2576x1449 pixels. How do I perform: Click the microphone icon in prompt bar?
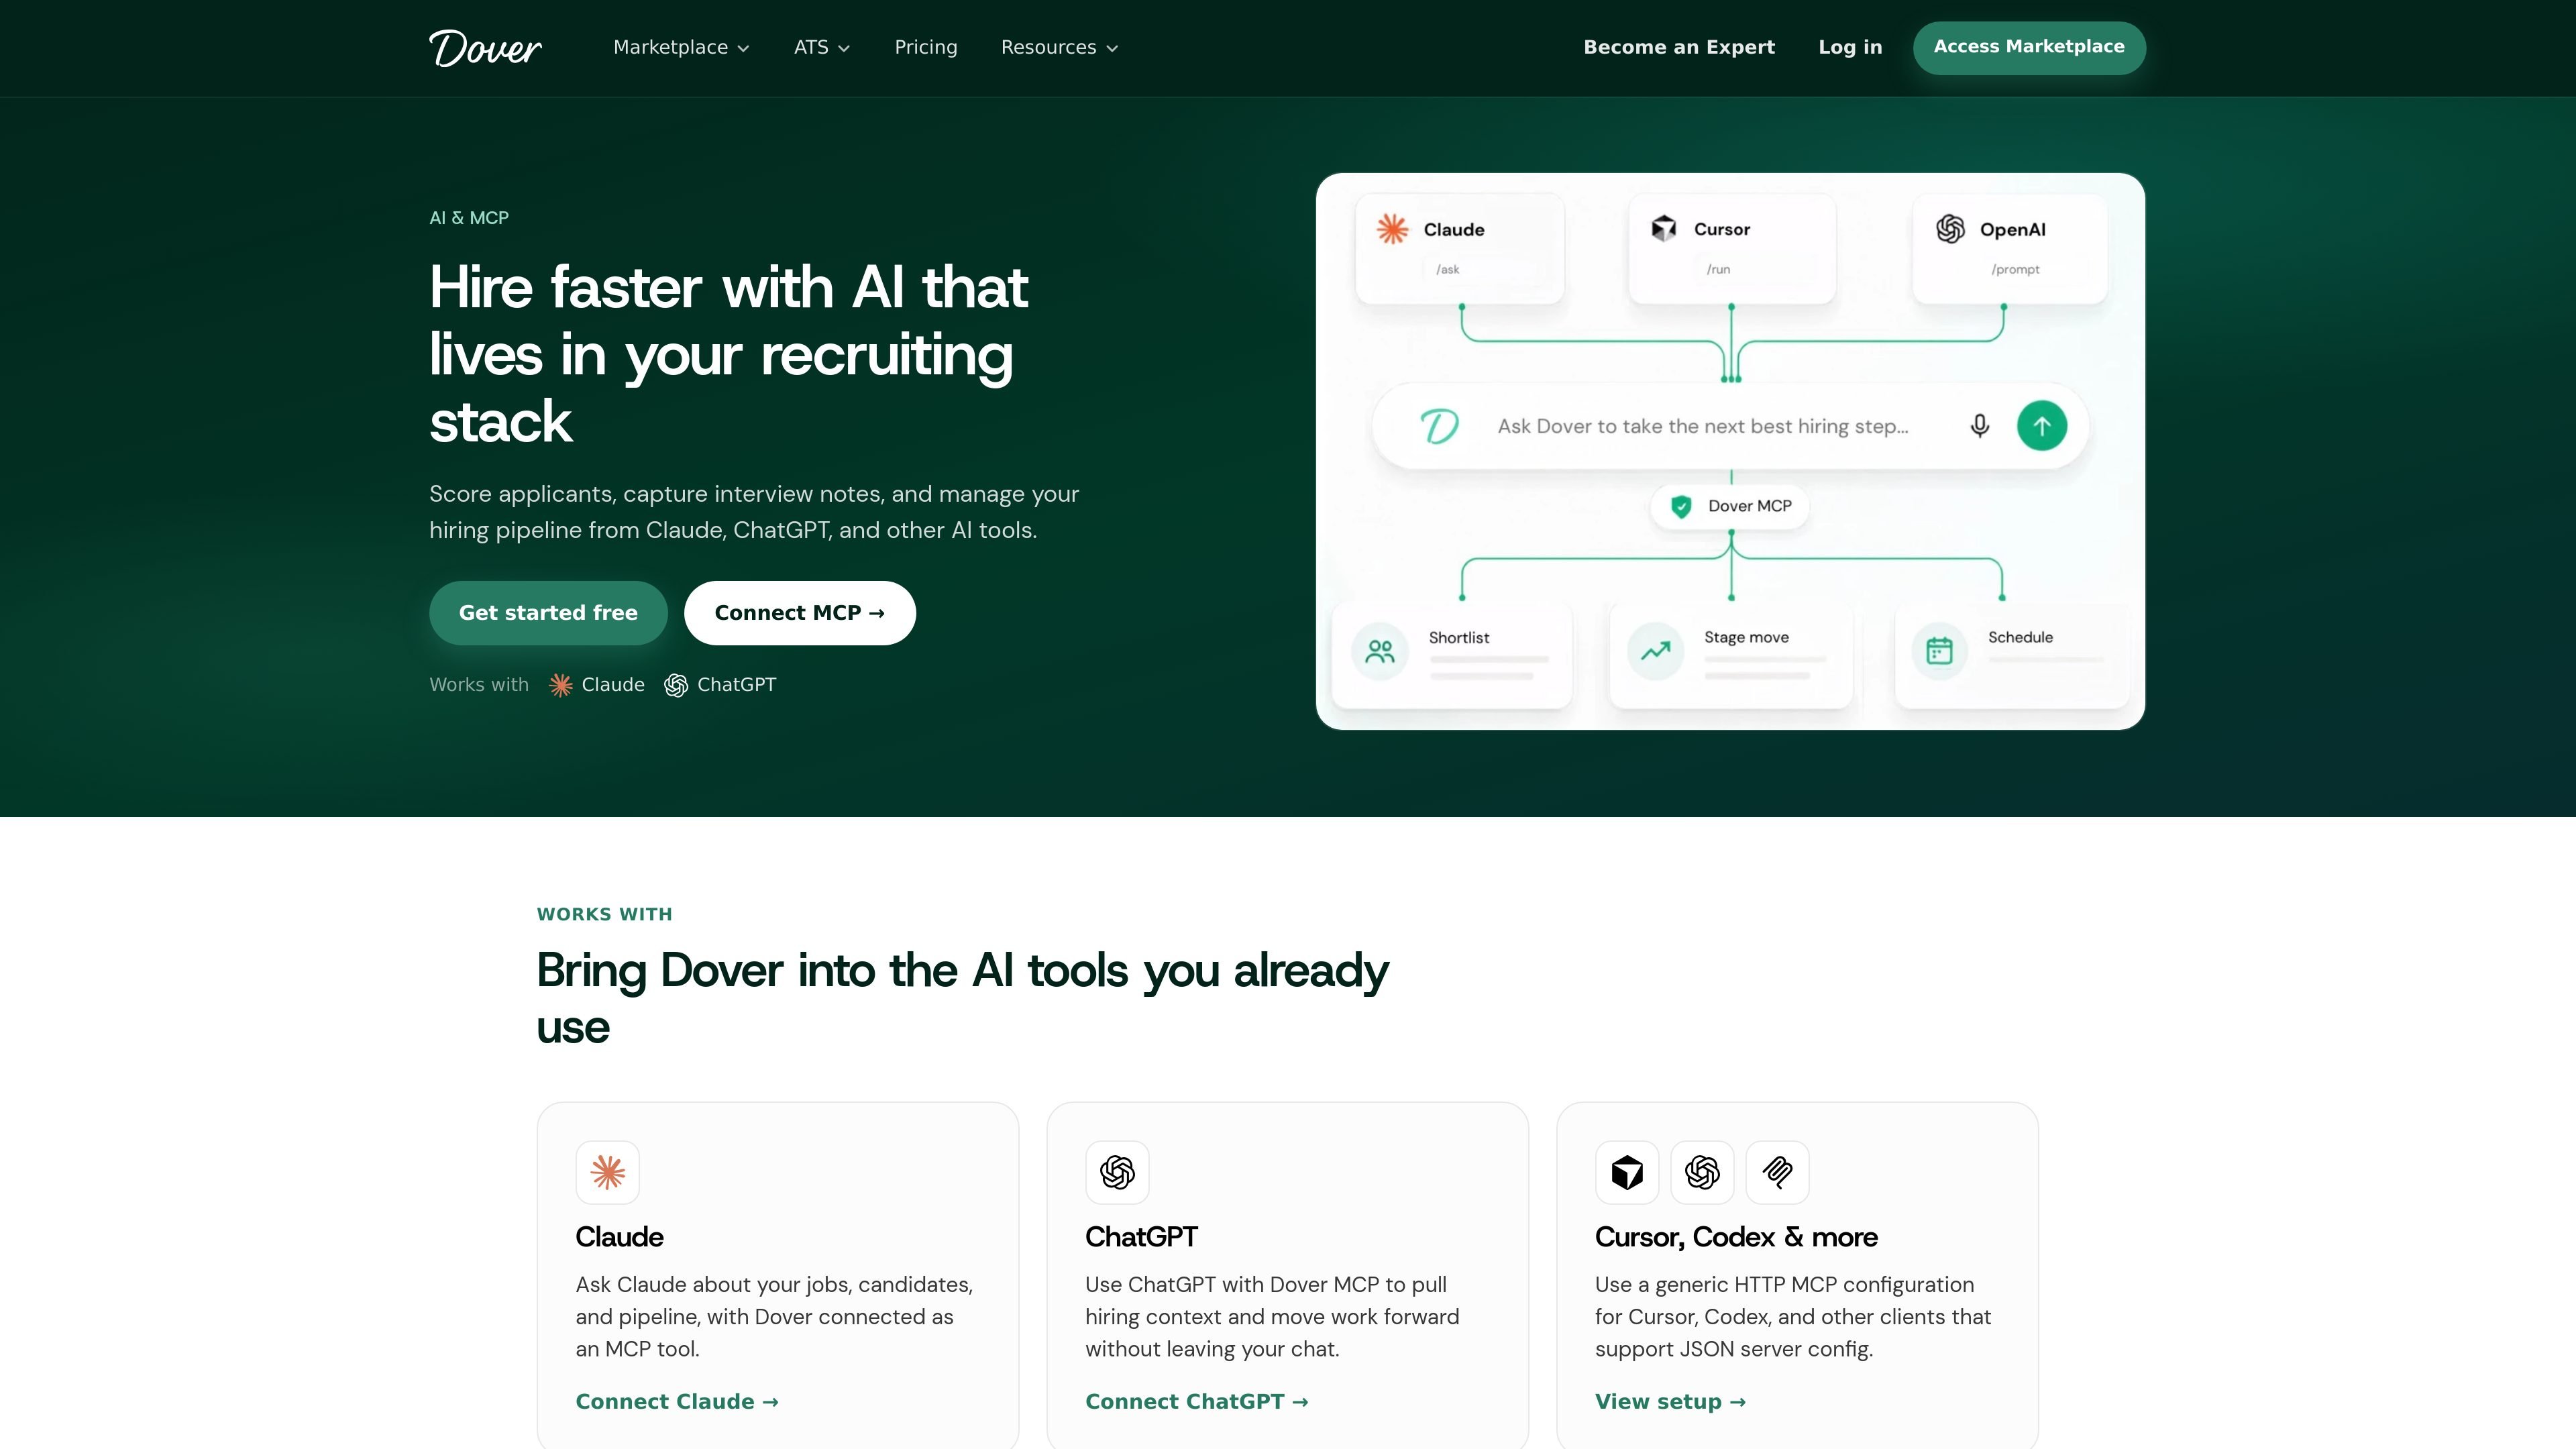(1979, 426)
